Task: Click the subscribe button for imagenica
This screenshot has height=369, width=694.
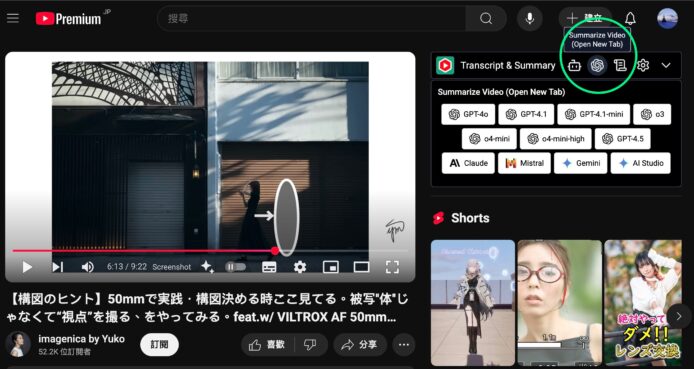Action: coord(159,345)
